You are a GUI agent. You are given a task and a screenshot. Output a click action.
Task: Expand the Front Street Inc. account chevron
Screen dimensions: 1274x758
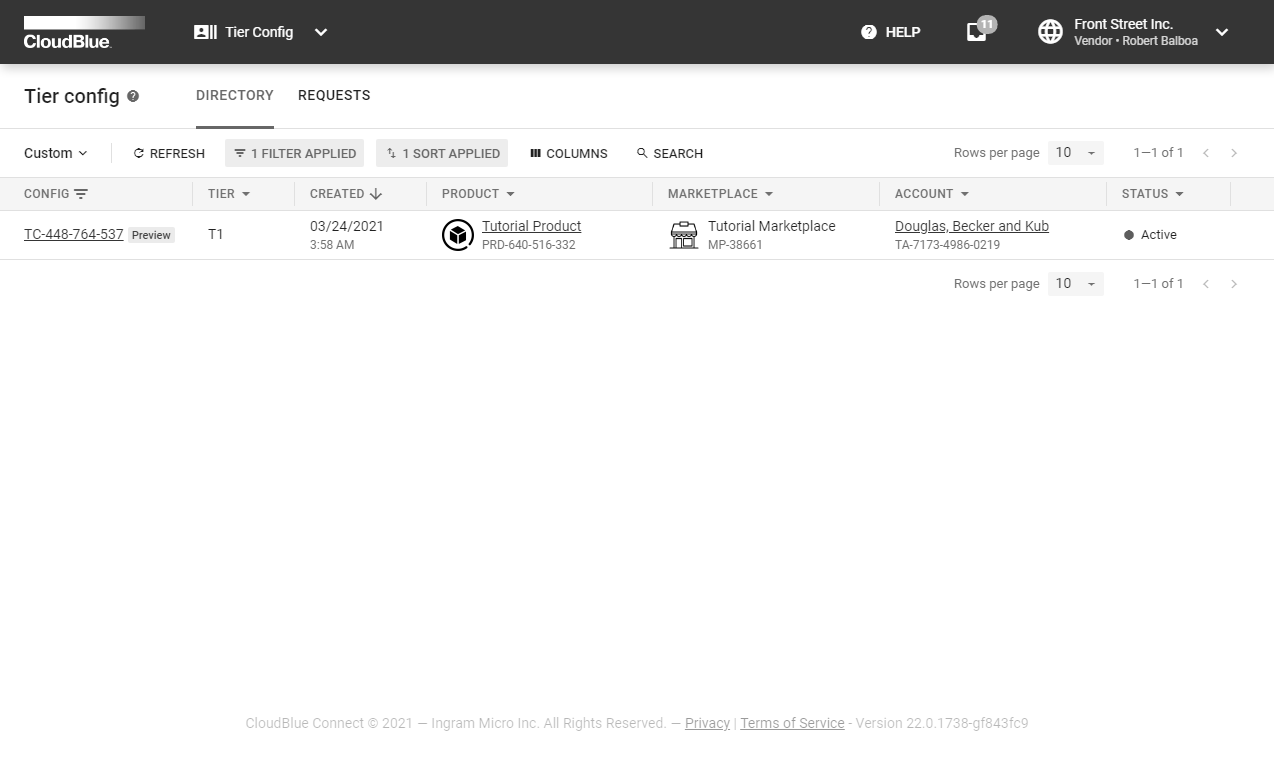pos(1222,32)
